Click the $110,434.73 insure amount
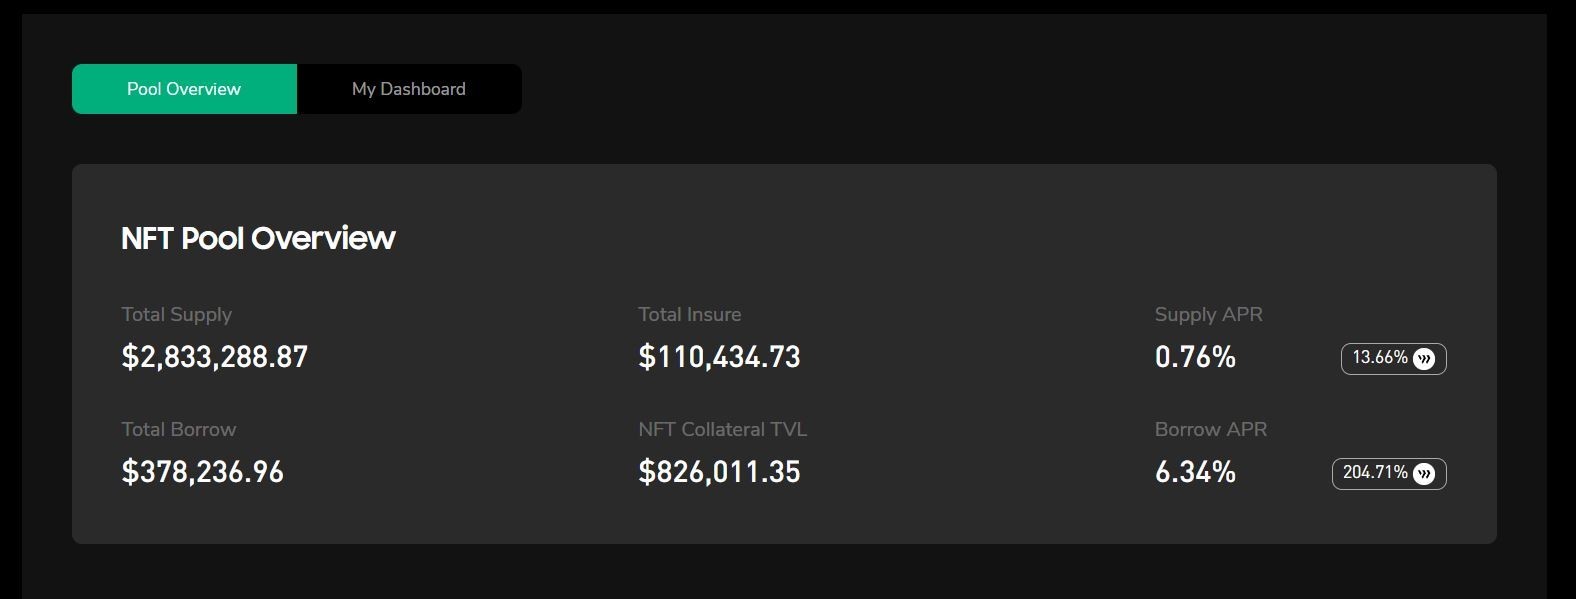 (x=720, y=357)
